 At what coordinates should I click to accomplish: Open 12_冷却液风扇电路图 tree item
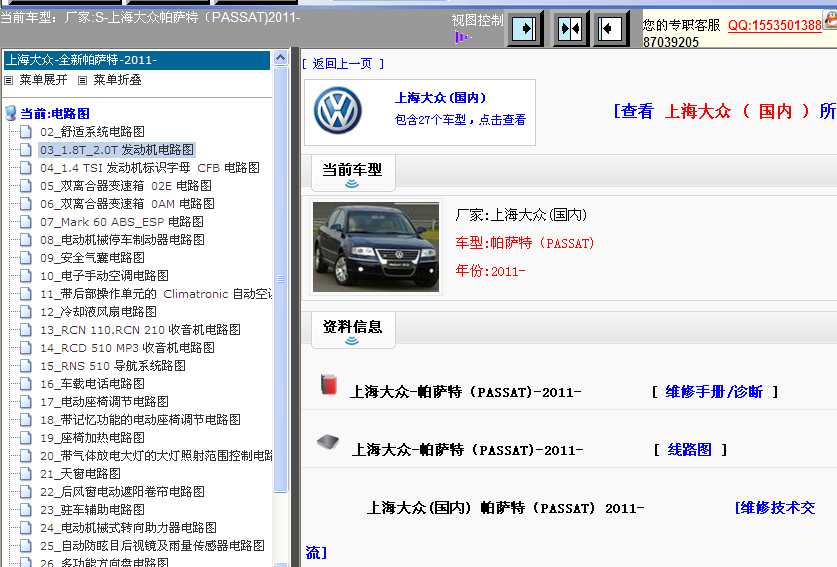[98, 312]
